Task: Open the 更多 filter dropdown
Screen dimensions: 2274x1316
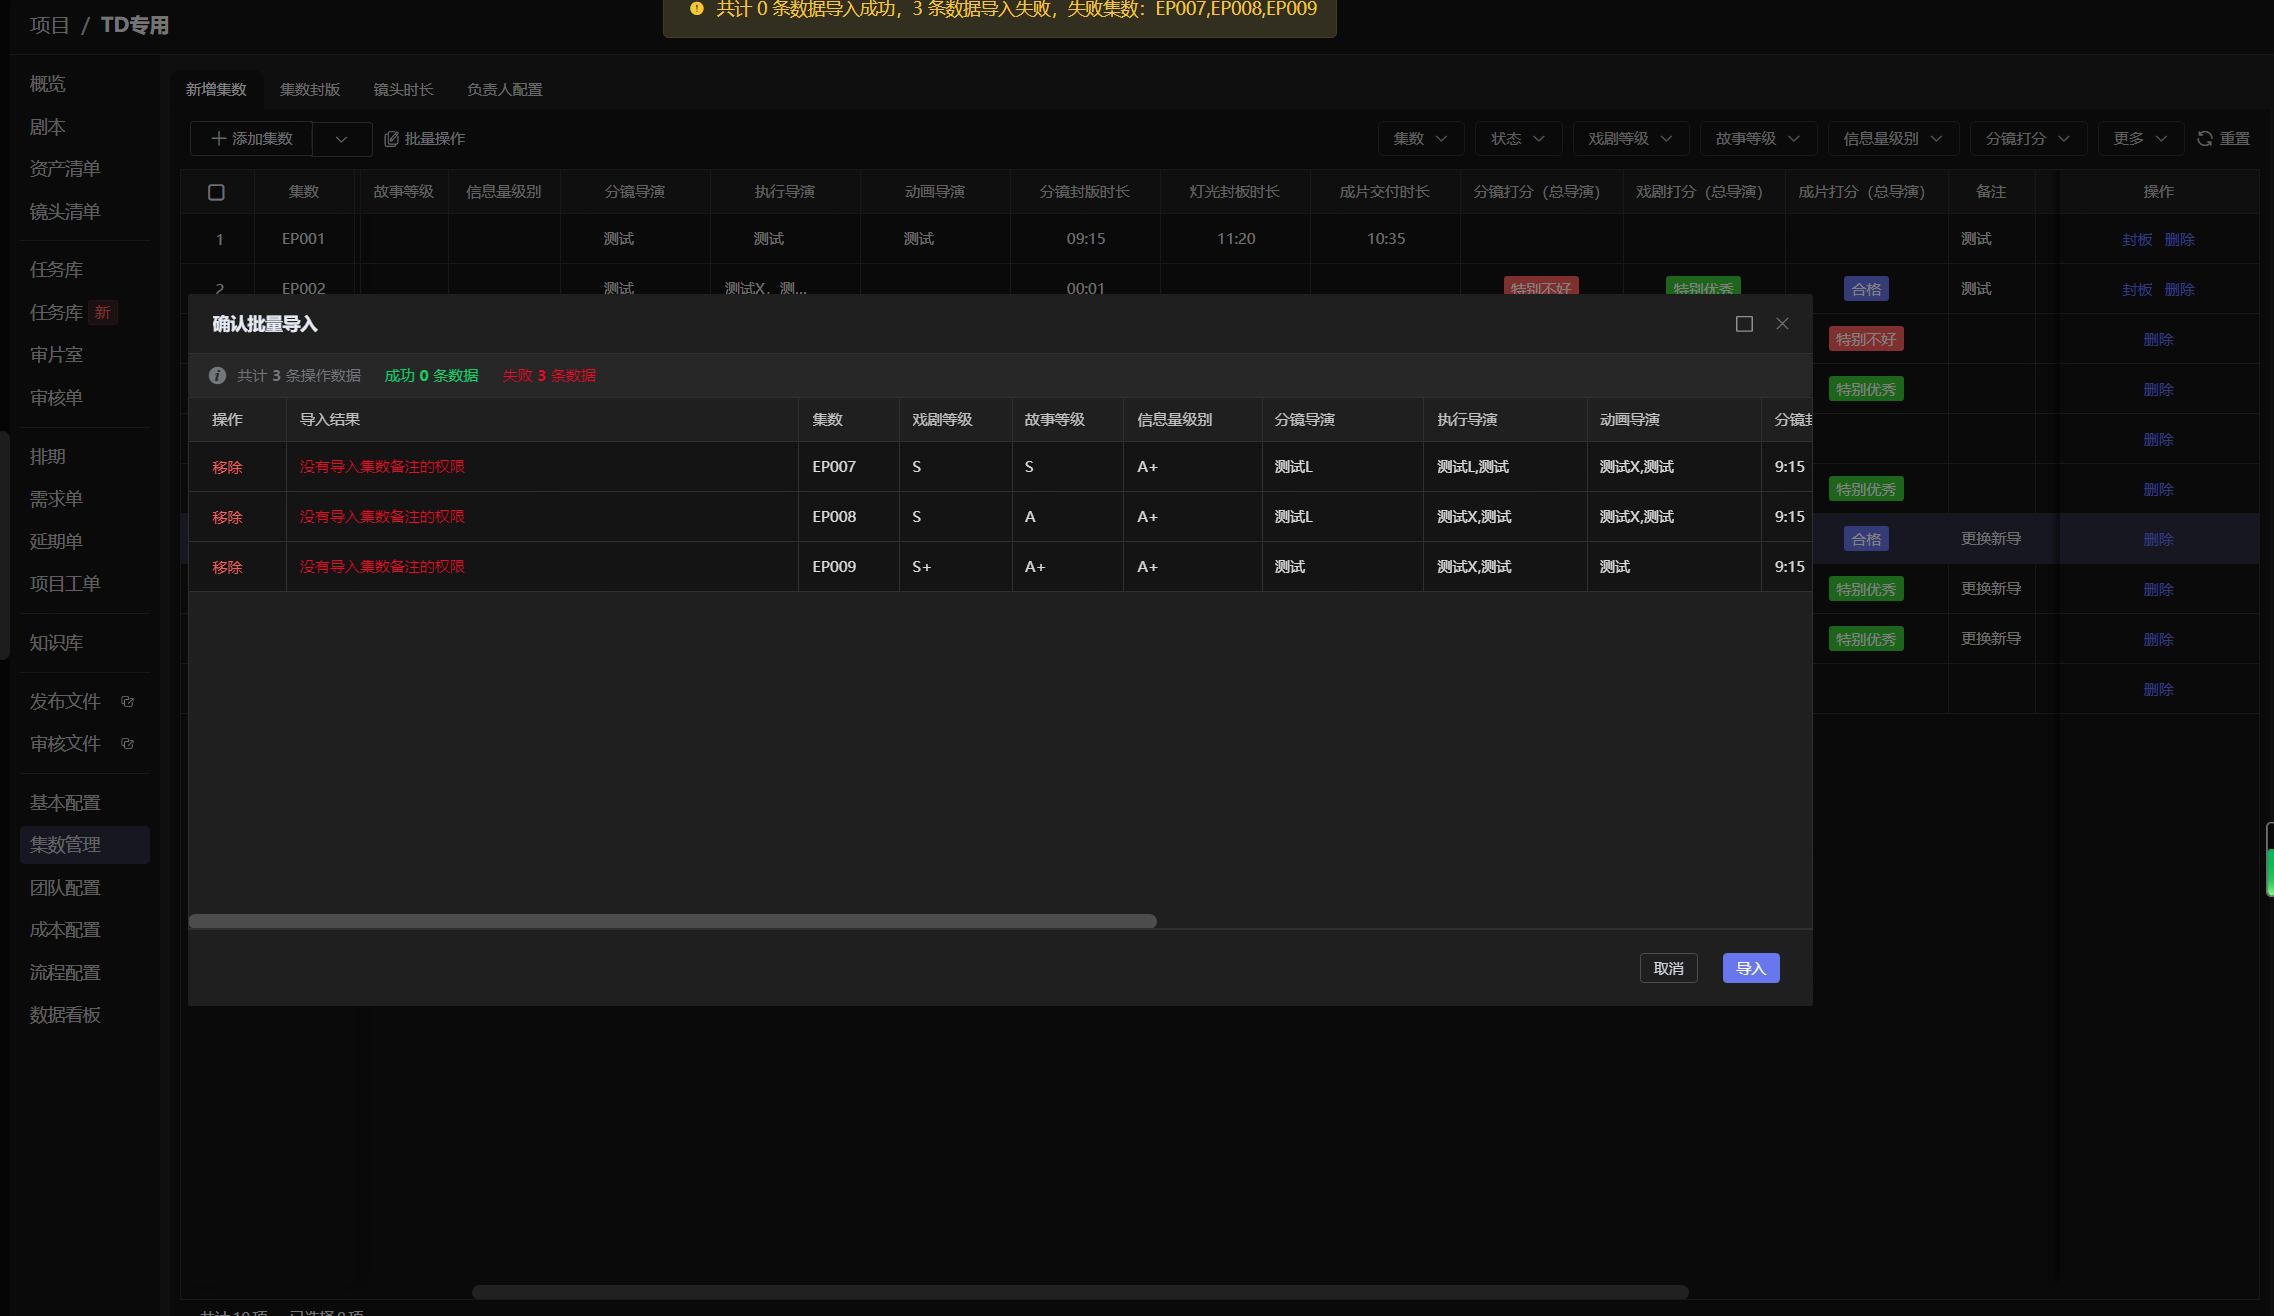Action: pos(2141,139)
